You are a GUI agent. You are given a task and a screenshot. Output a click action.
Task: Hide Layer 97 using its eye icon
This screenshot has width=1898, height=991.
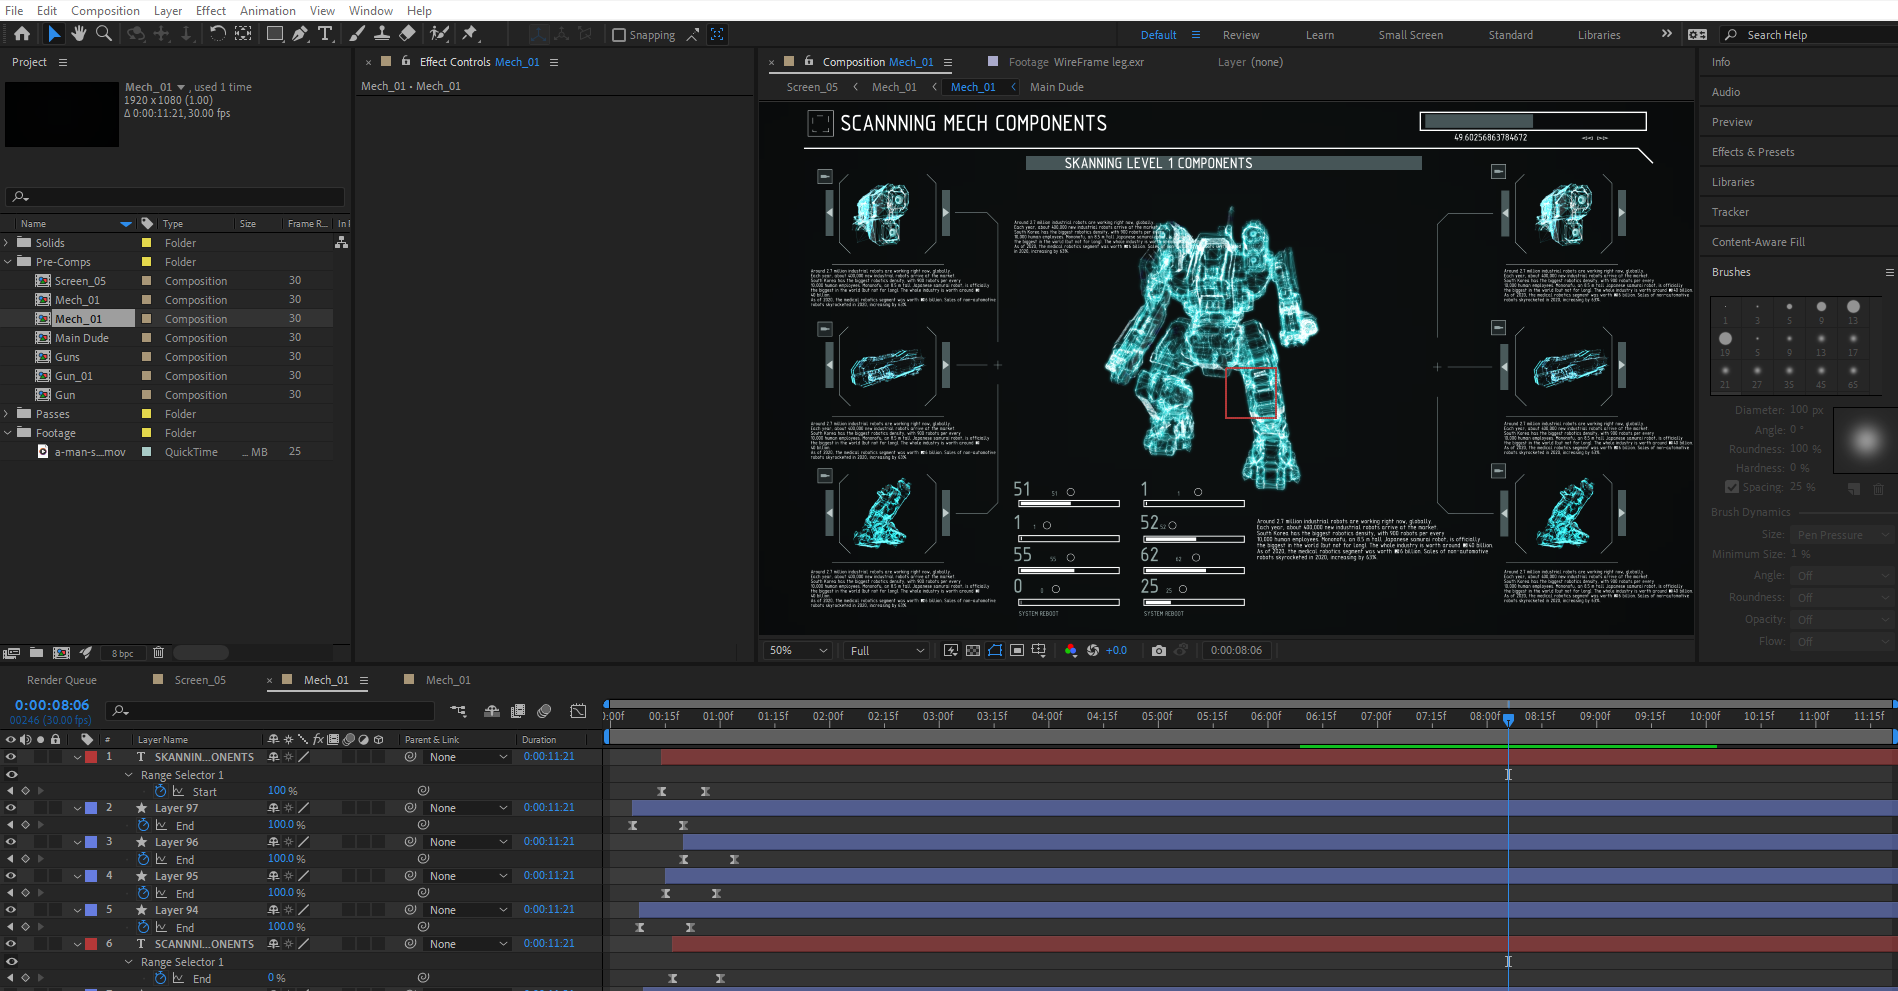11,808
